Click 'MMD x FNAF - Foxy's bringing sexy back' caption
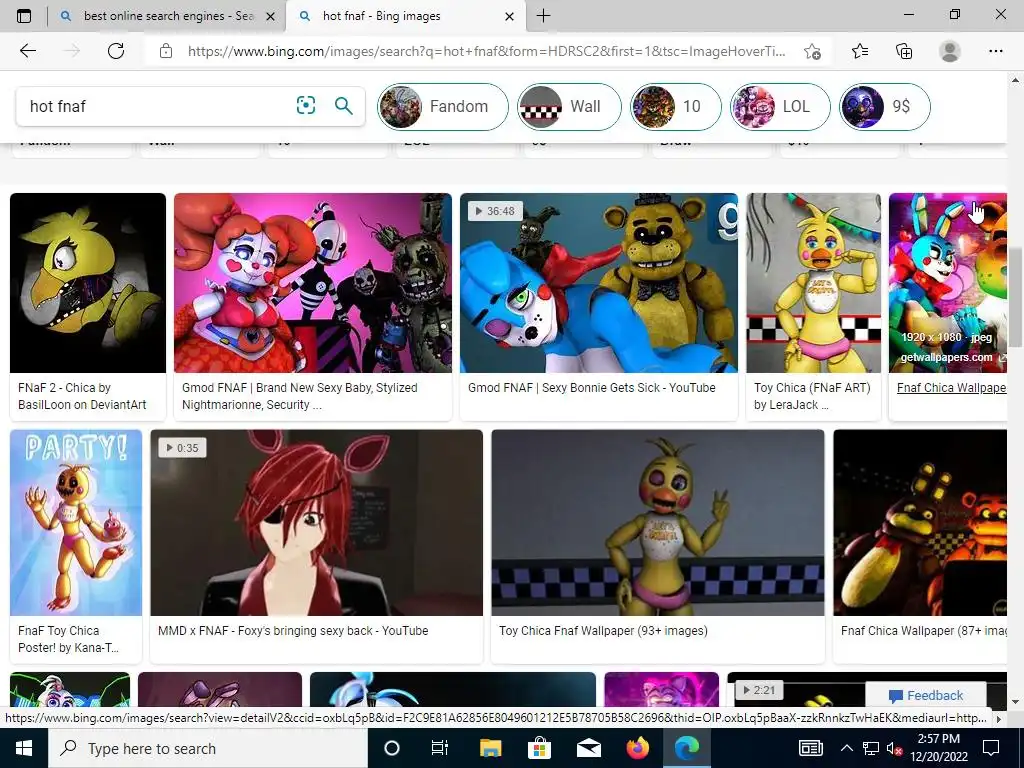The width and height of the screenshot is (1024, 768). pos(293,631)
